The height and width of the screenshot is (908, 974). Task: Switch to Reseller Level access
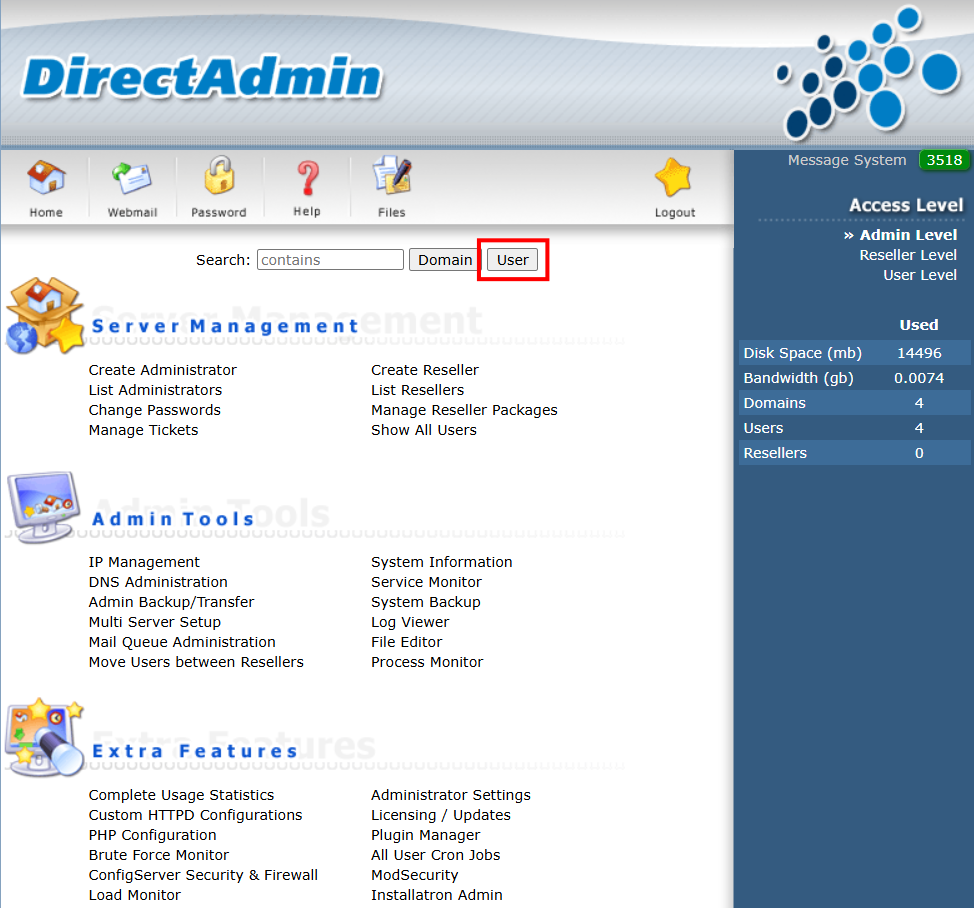pyautogui.click(x=908, y=255)
